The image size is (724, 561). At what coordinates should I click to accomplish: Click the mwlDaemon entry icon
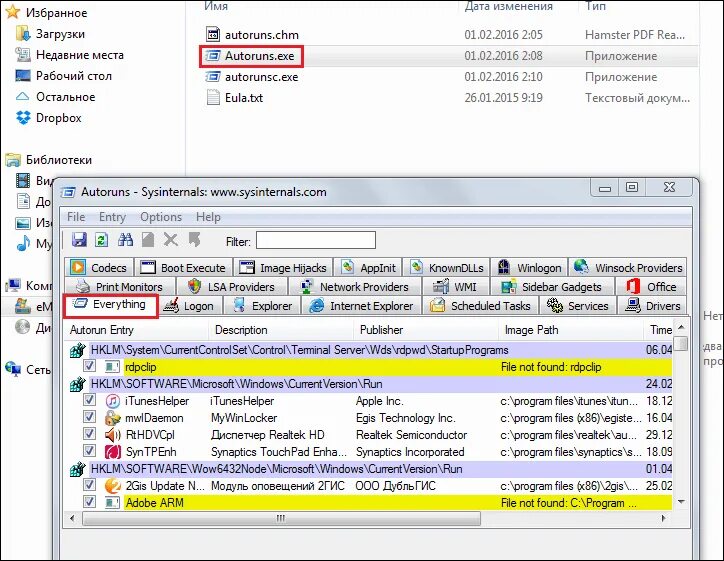(x=113, y=418)
